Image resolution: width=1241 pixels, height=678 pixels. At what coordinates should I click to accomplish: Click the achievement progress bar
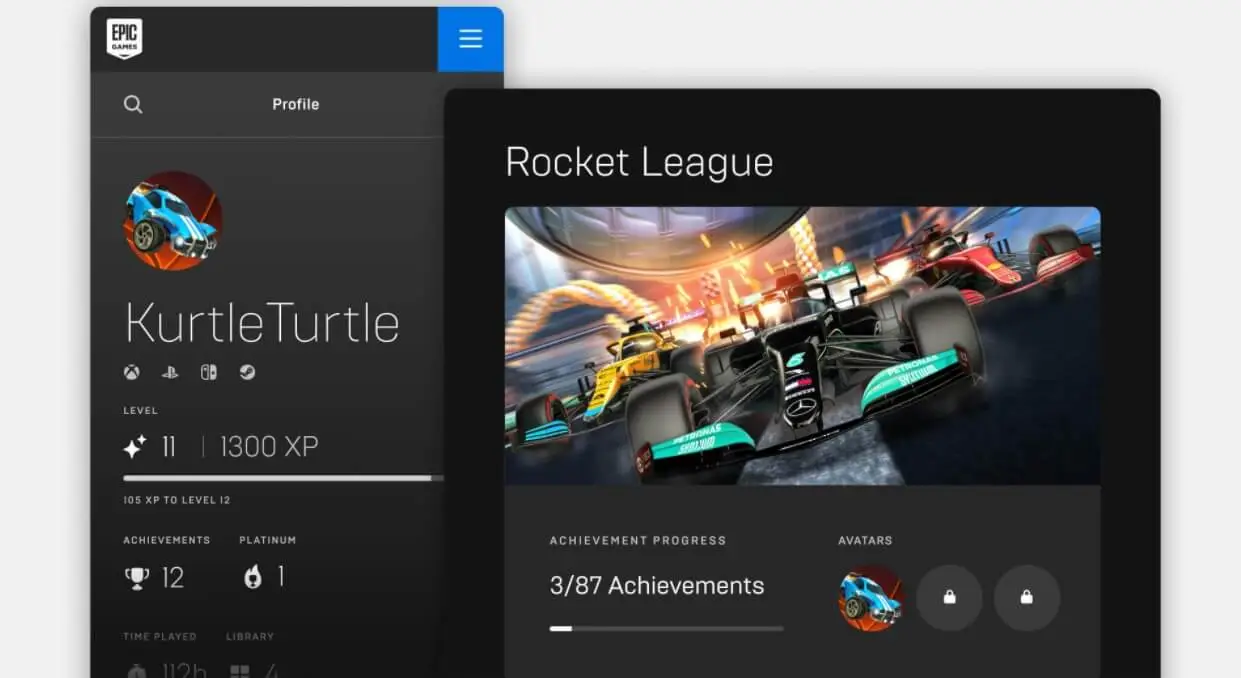tap(666, 629)
